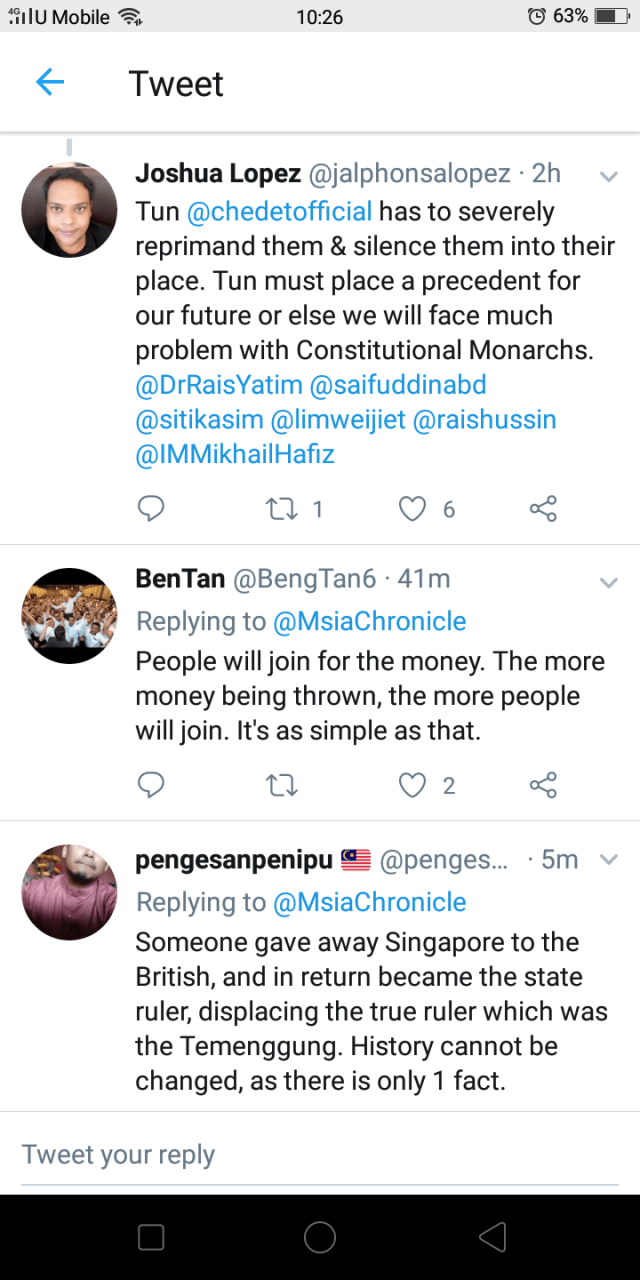Retweet Joshua Lopez's tweet
640x1280 pixels.
click(x=281, y=509)
